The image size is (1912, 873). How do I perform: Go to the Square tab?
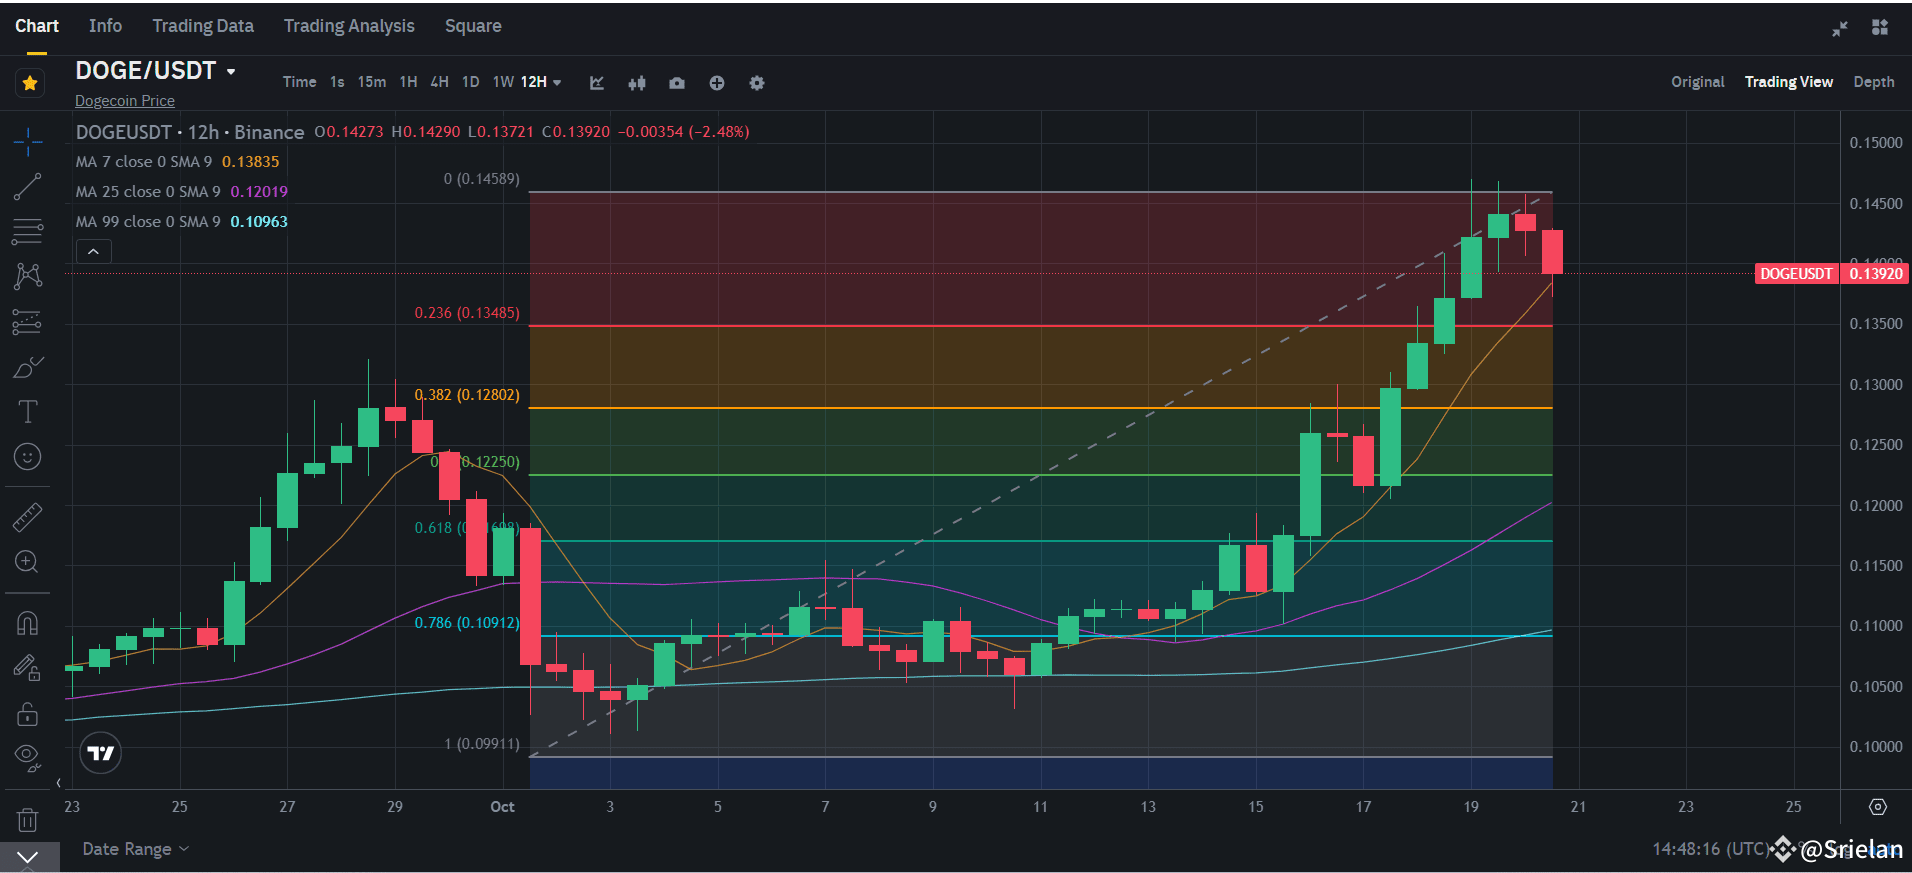(473, 26)
